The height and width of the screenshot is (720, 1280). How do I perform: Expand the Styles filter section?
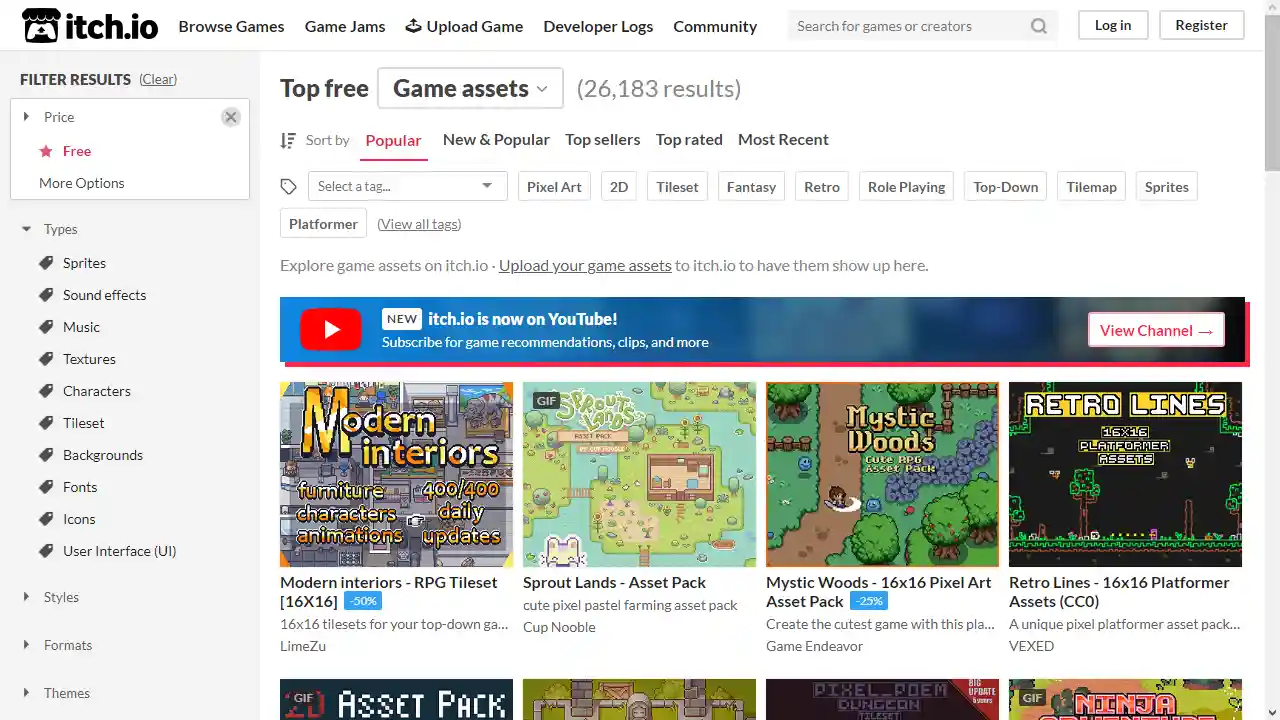[x=61, y=597]
